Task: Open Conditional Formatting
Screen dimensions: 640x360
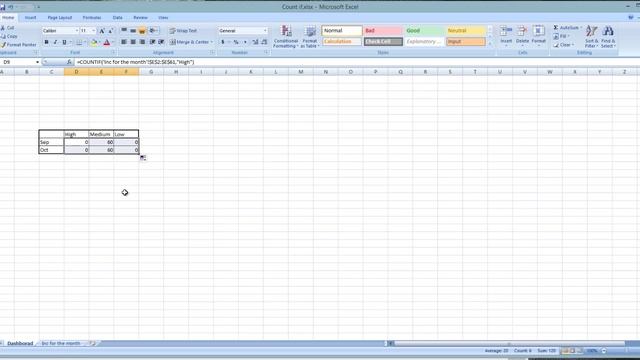Action: (x=286, y=37)
